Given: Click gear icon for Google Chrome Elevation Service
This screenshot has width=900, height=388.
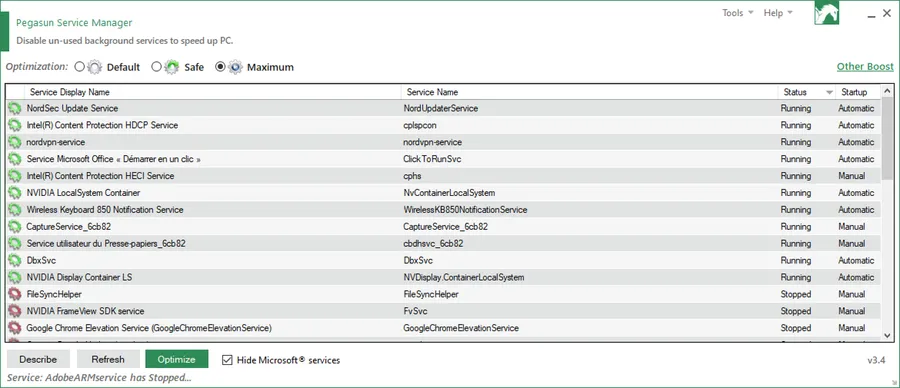Looking at the screenshot, I should click(14, 328).
